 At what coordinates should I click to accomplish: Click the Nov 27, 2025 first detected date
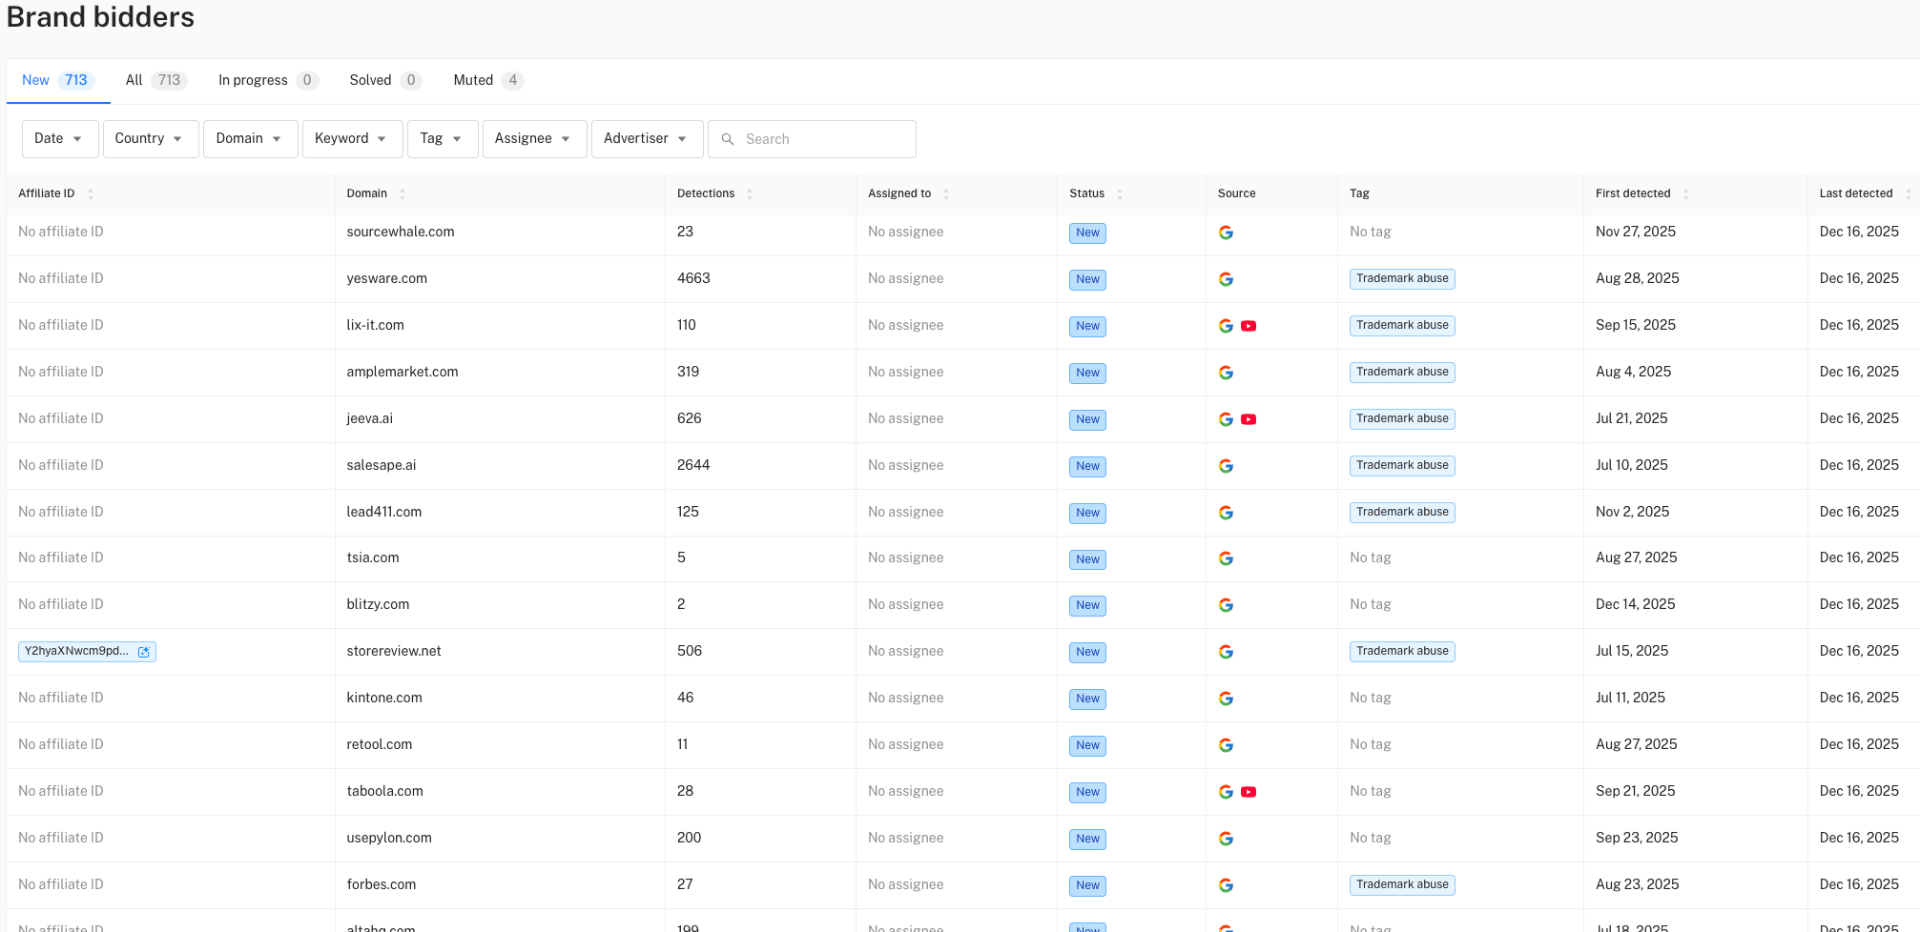[1636, 232]
